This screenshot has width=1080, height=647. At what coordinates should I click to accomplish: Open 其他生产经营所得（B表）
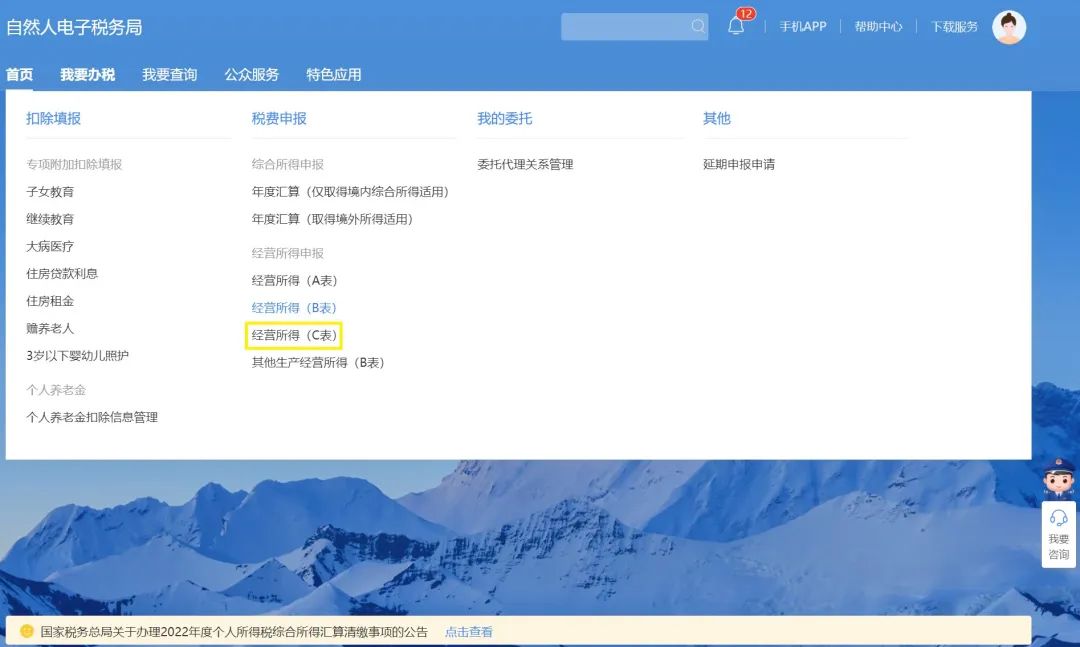coord(318,362)
